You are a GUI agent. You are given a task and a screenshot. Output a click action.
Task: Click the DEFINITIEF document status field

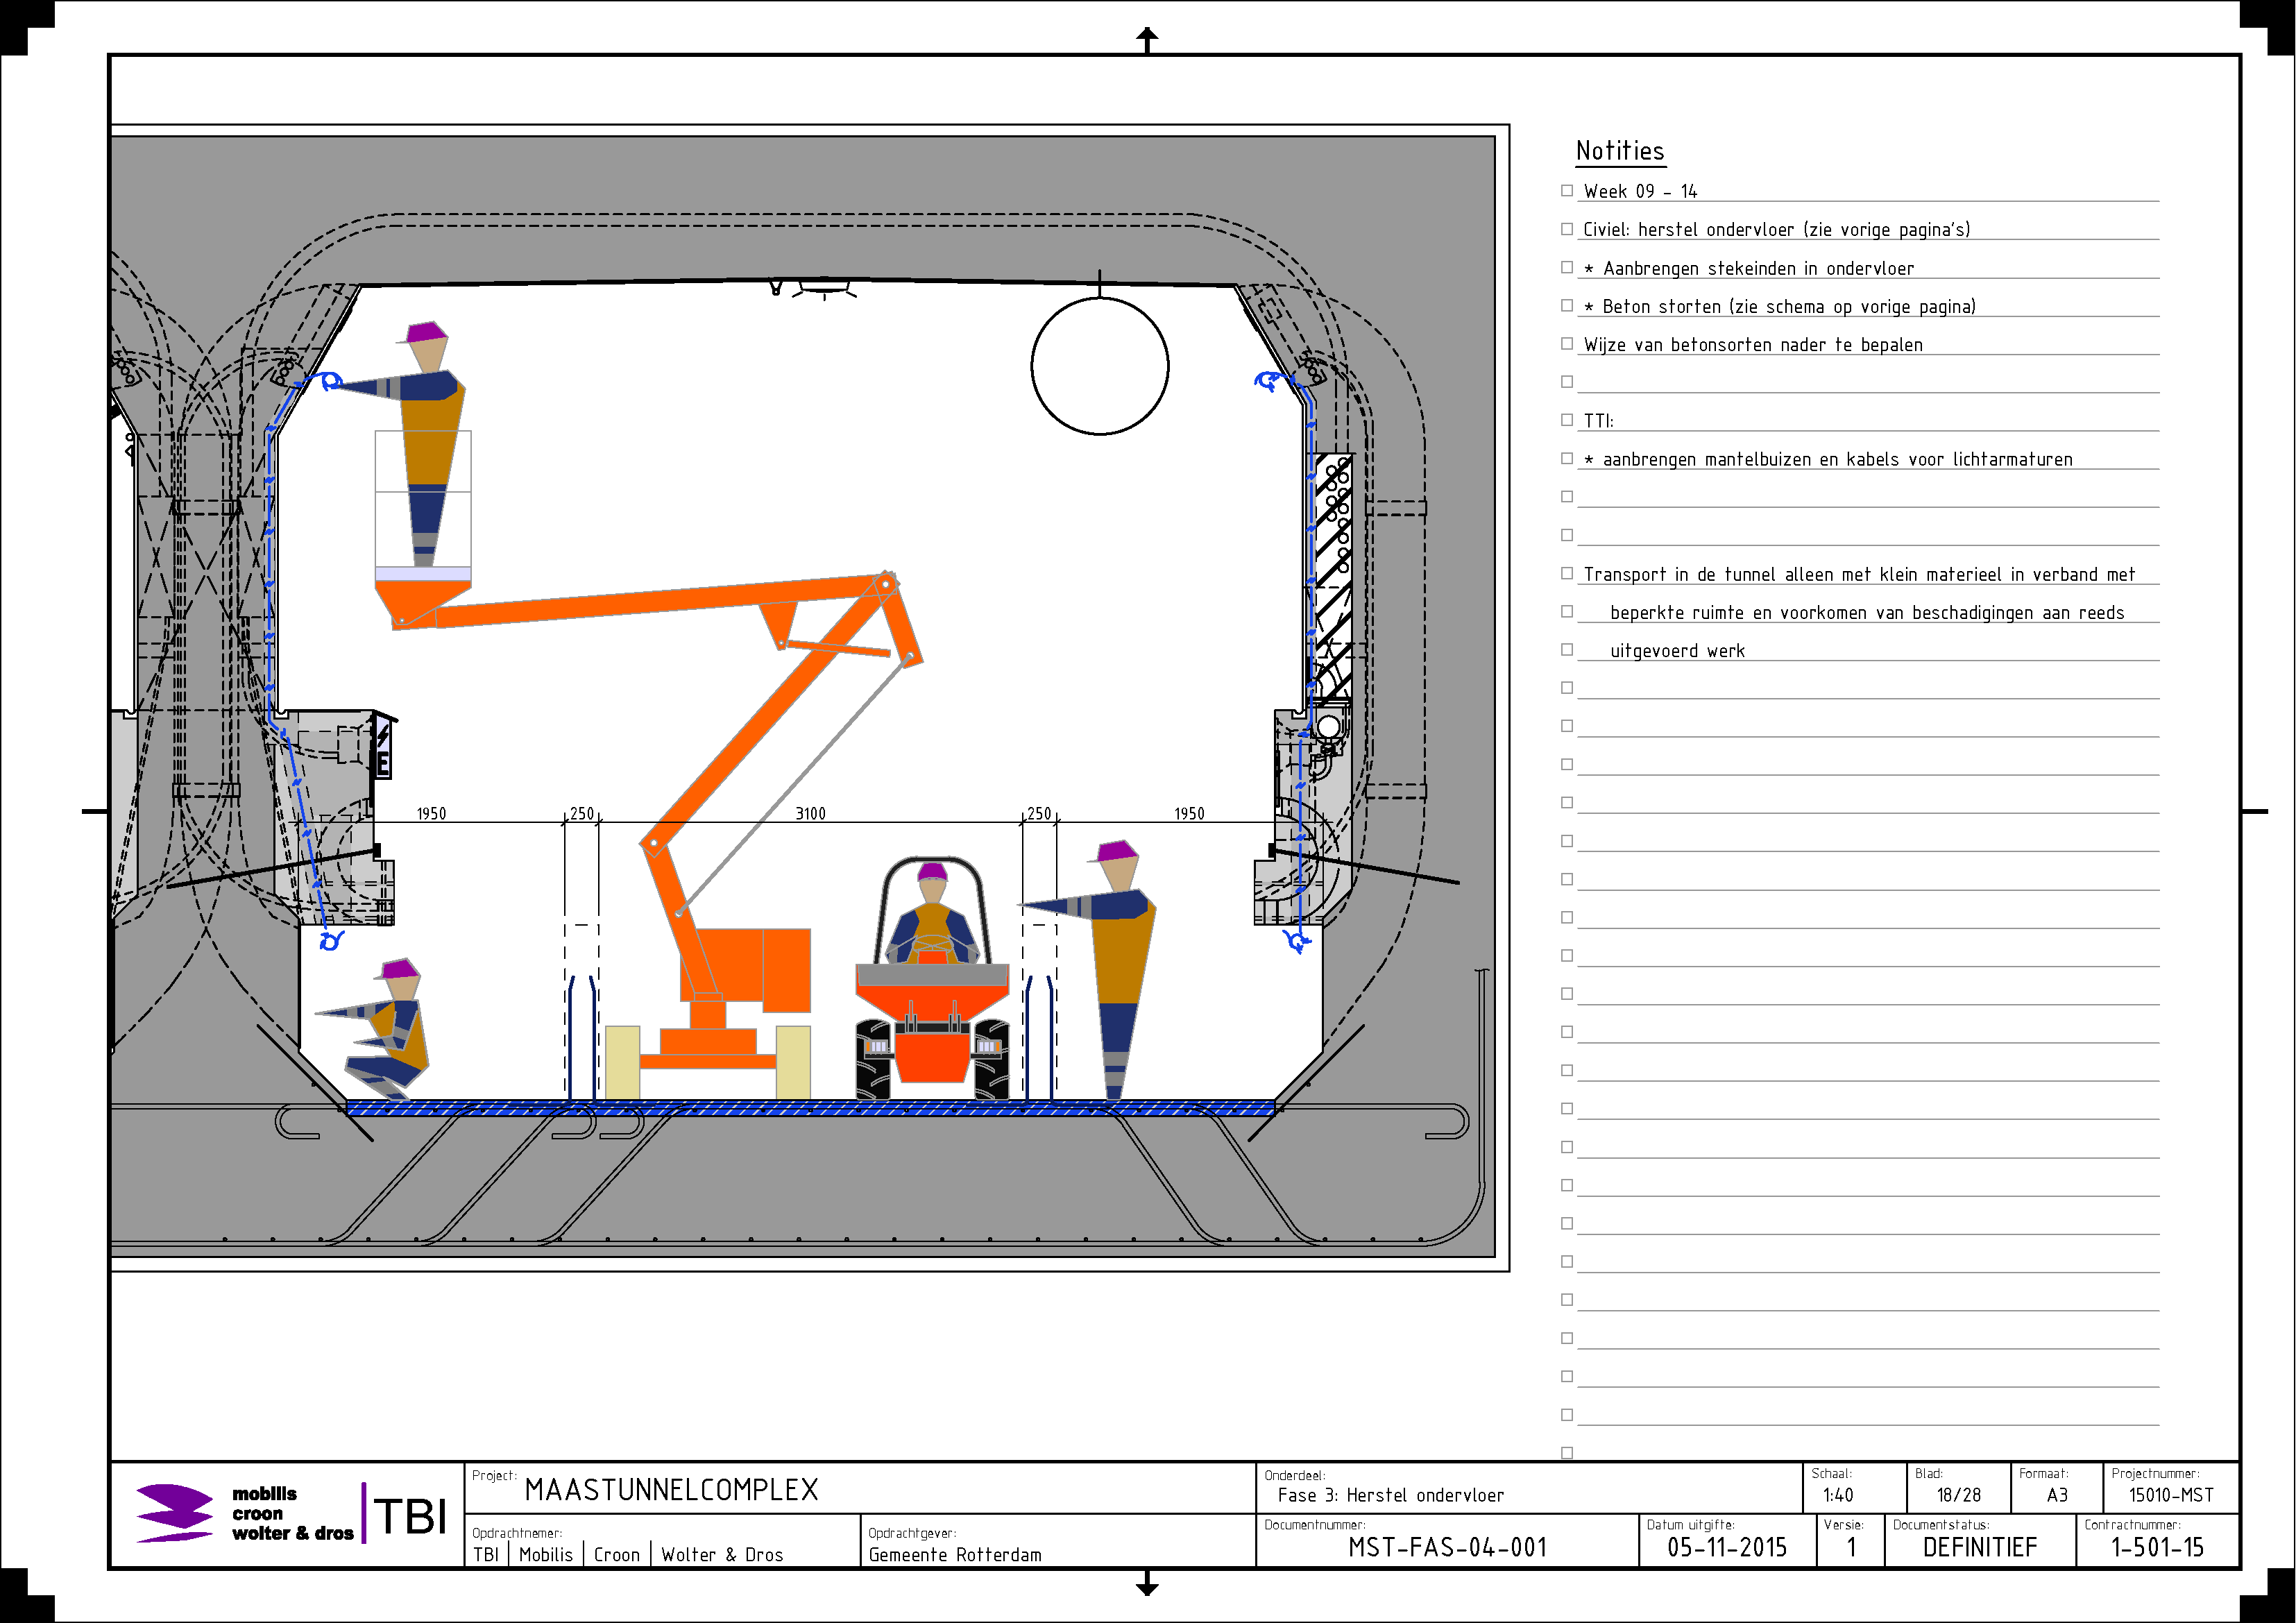[x=1979, y=1548]
